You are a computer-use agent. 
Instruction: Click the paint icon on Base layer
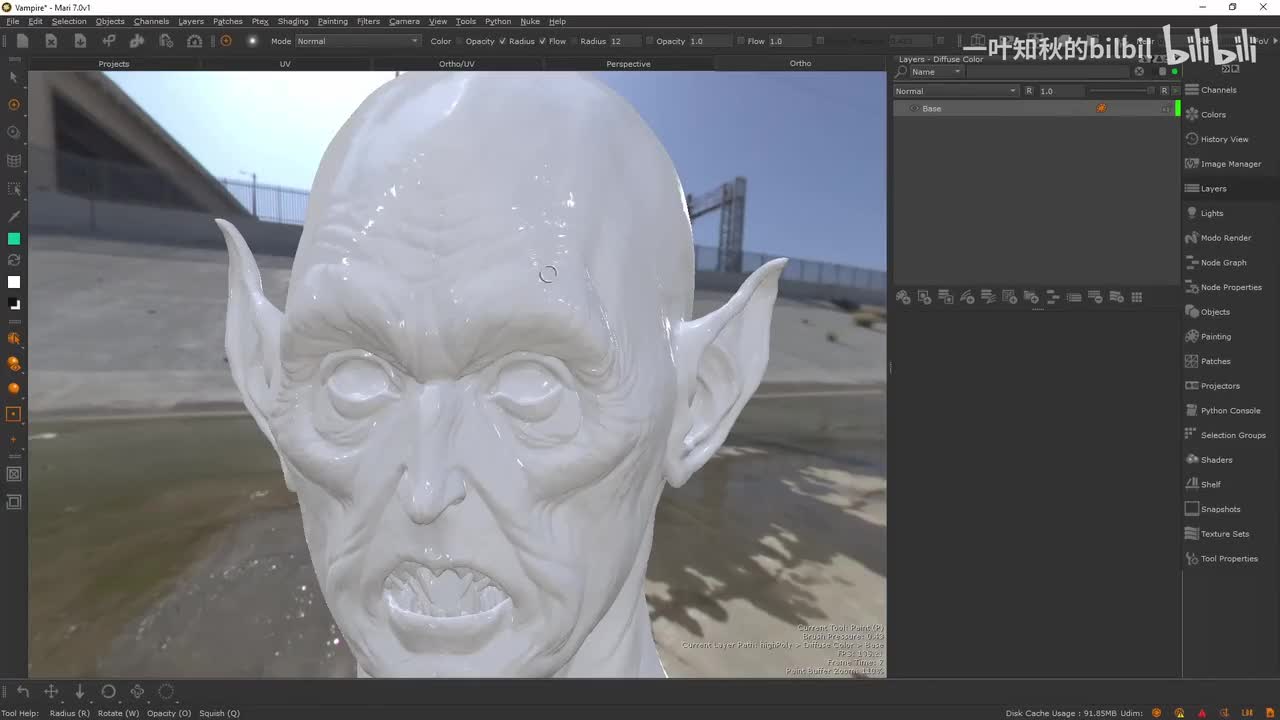click(1101, 108)
